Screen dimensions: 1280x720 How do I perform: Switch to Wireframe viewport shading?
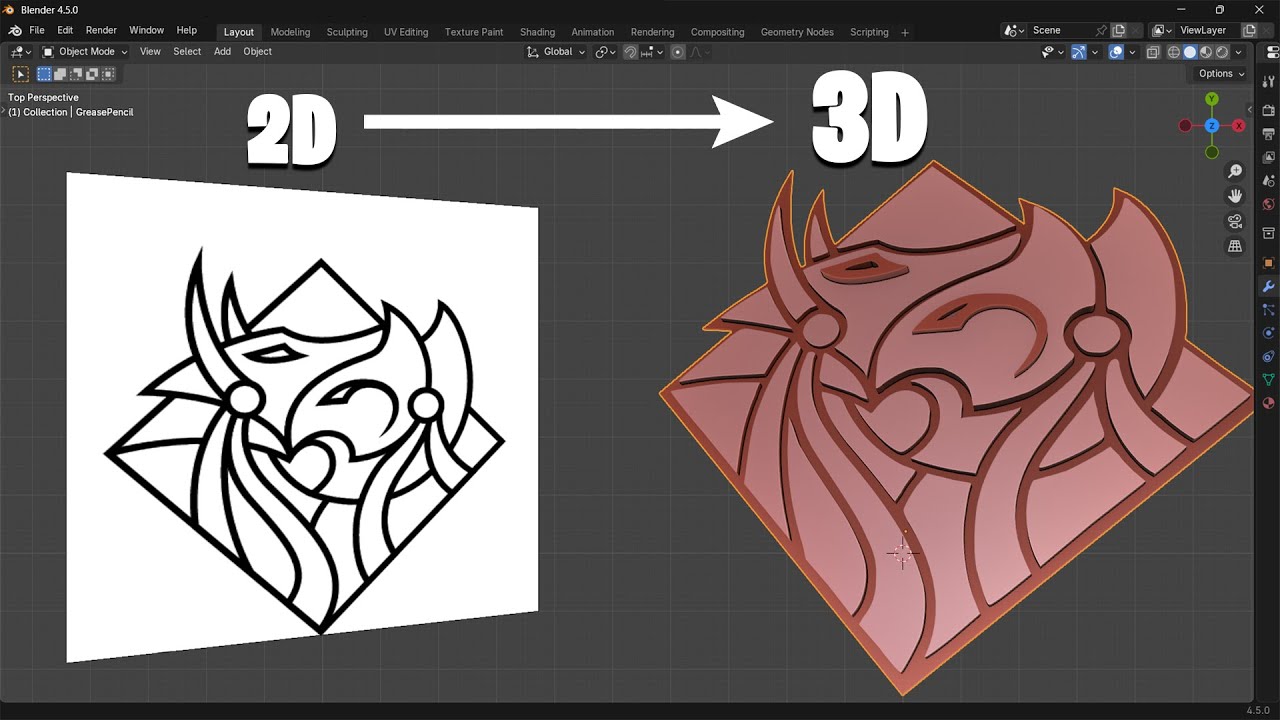(x=1174, y=52)
